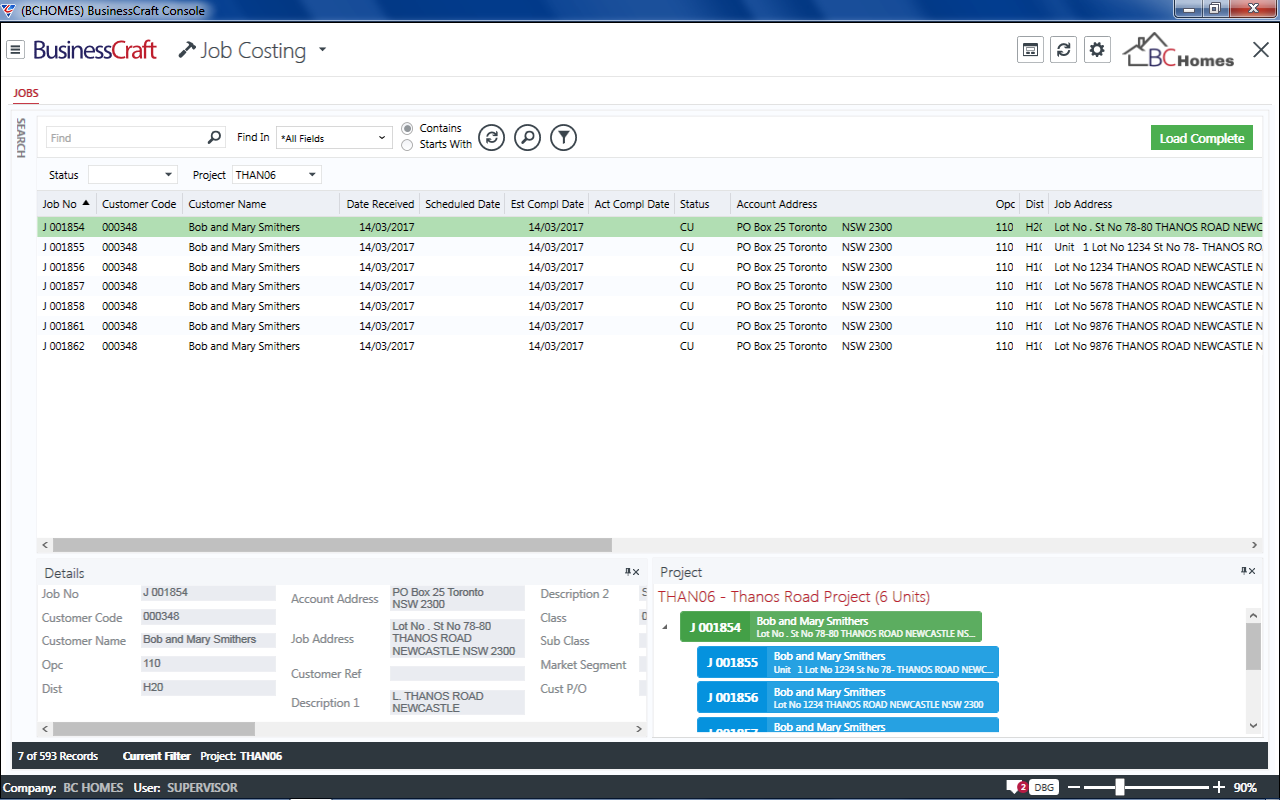Image resolution: width=1280 pixels, height=800 pixels.
Task: Click the zoom out minus icon
Action: (1074, 787)
